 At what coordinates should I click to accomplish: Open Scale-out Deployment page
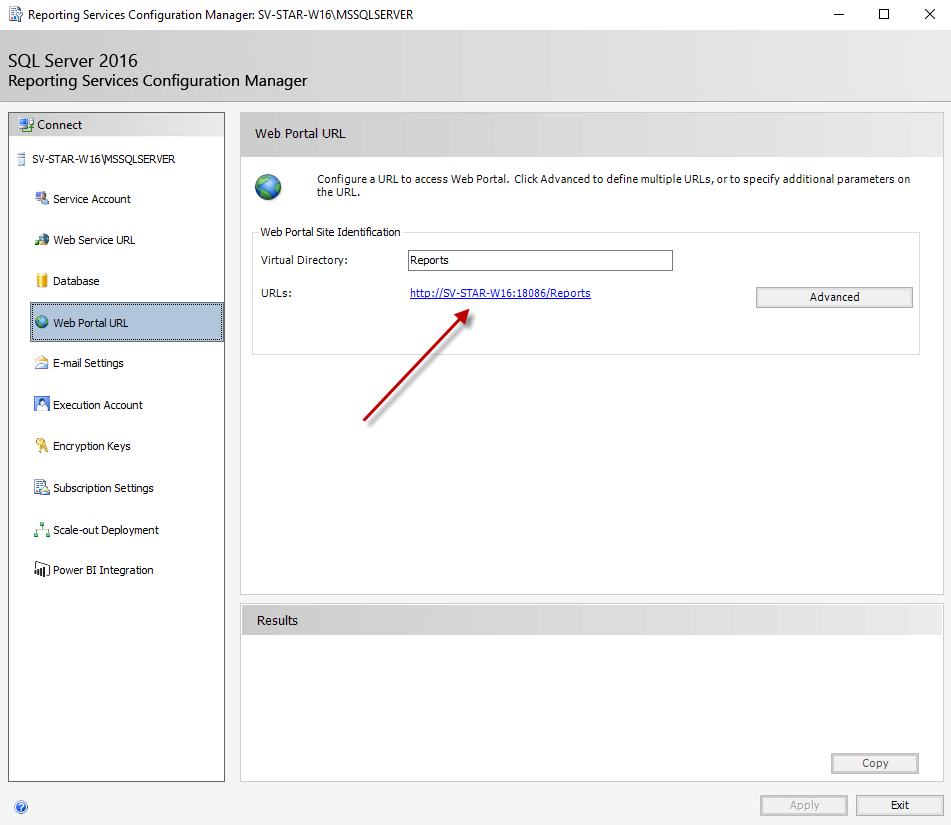[106, 530]
